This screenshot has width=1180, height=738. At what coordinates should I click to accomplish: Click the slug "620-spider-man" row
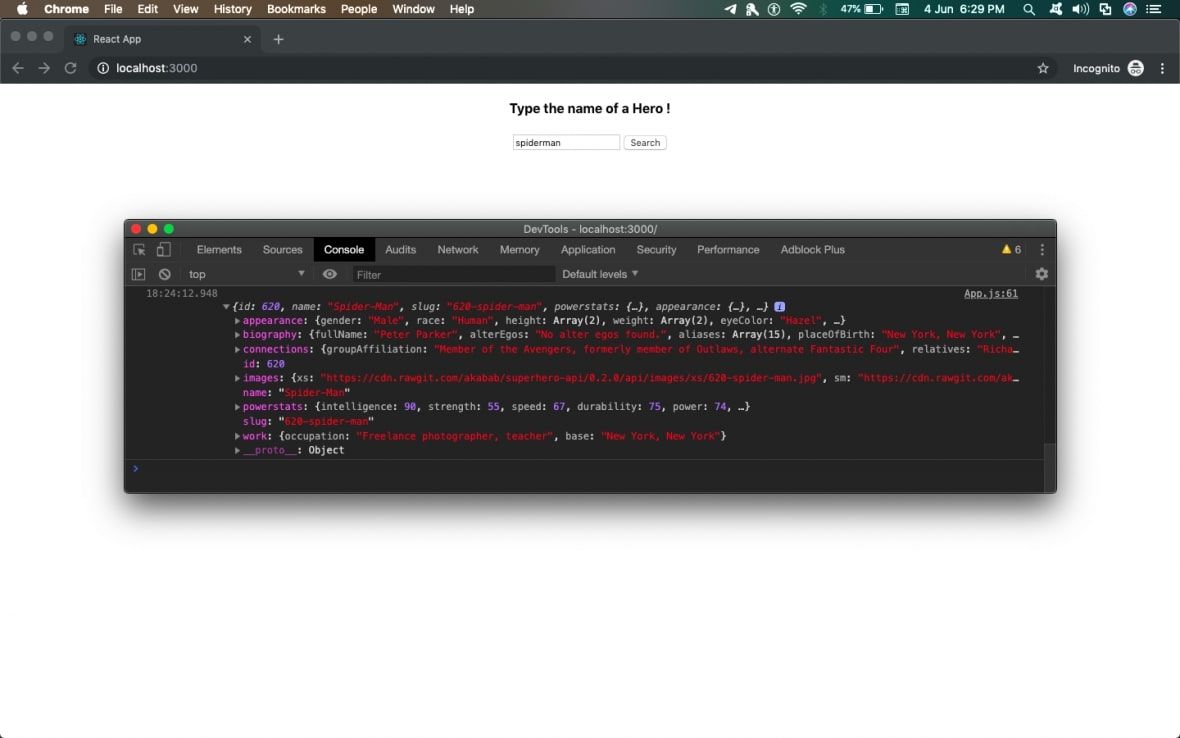(308, 422)
